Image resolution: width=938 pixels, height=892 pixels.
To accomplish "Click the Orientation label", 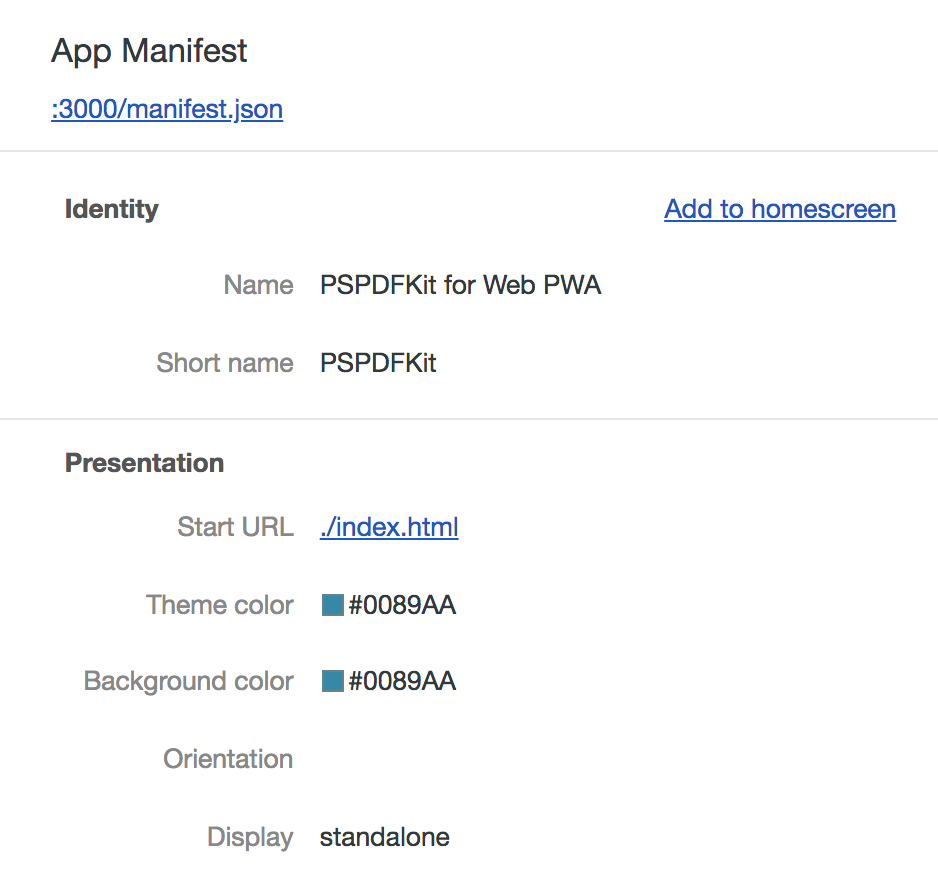I will pos(227,759).
